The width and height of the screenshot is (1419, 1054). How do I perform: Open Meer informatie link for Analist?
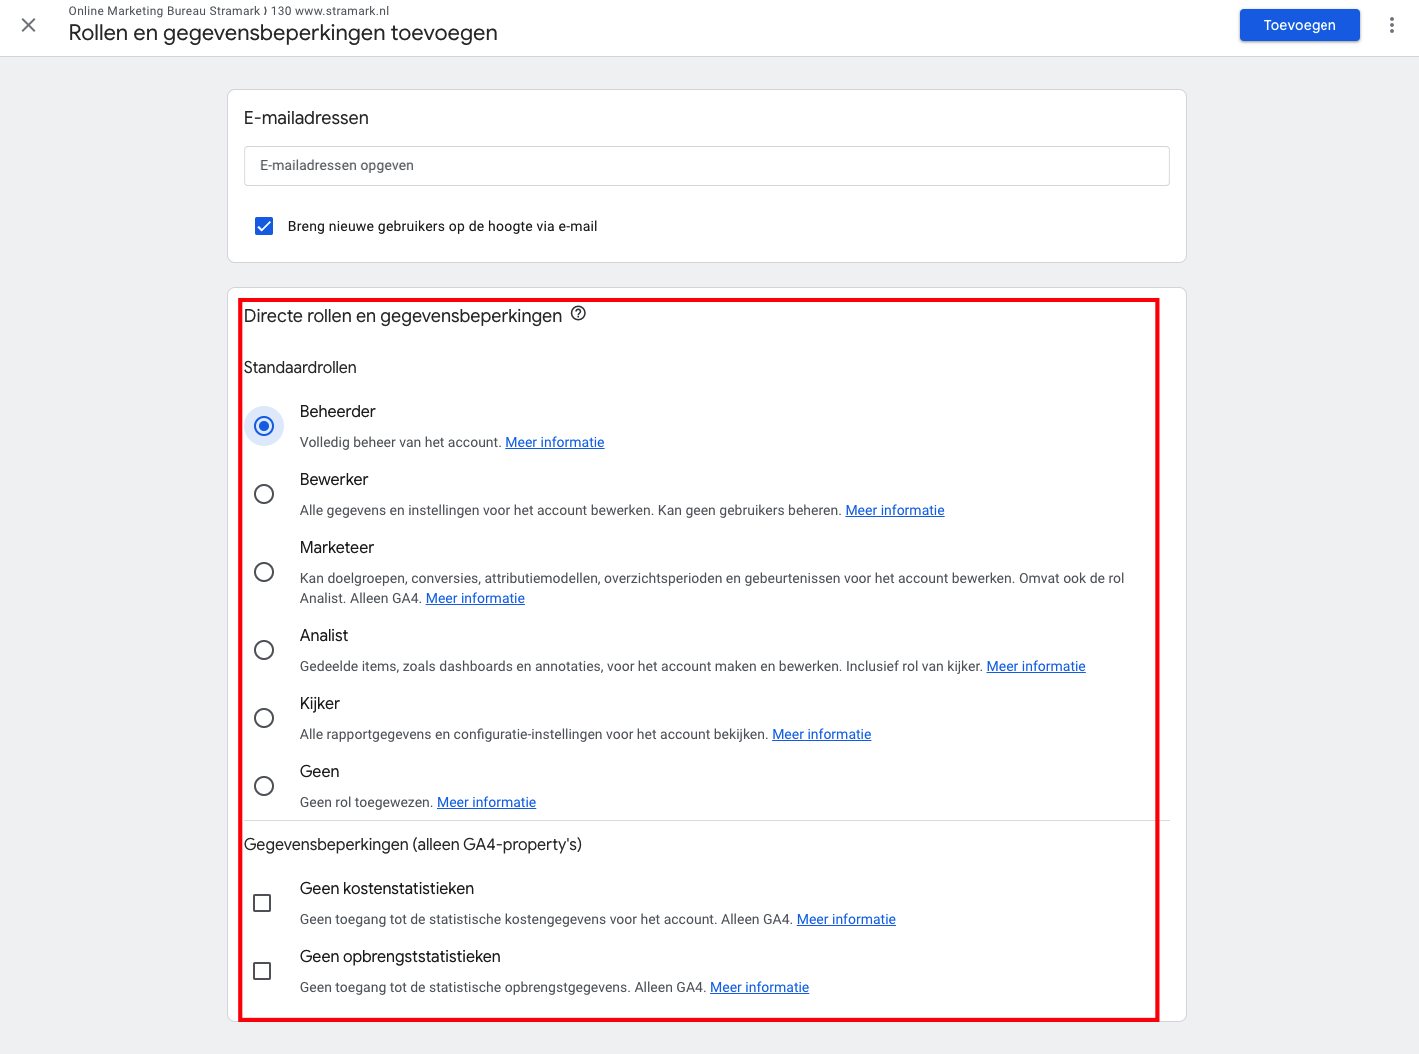click(1036, 666)
